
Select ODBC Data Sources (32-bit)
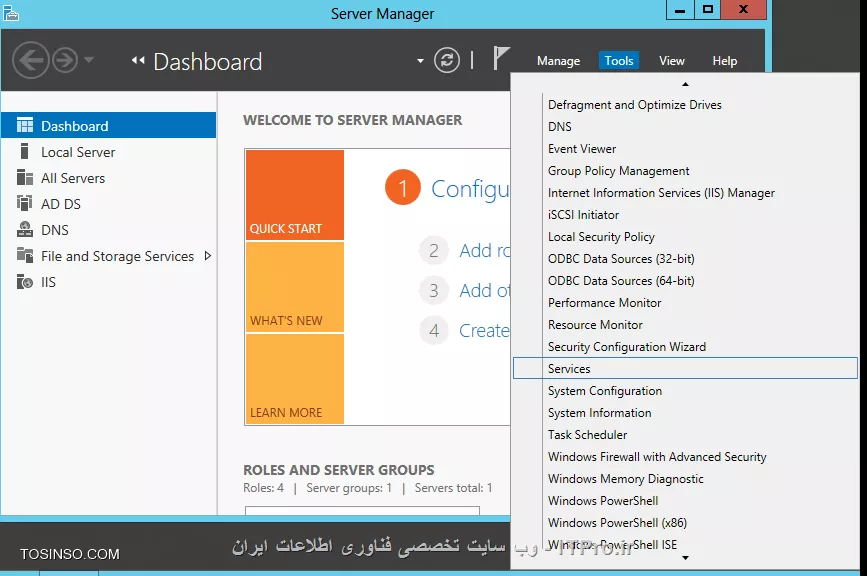[685, 259]
